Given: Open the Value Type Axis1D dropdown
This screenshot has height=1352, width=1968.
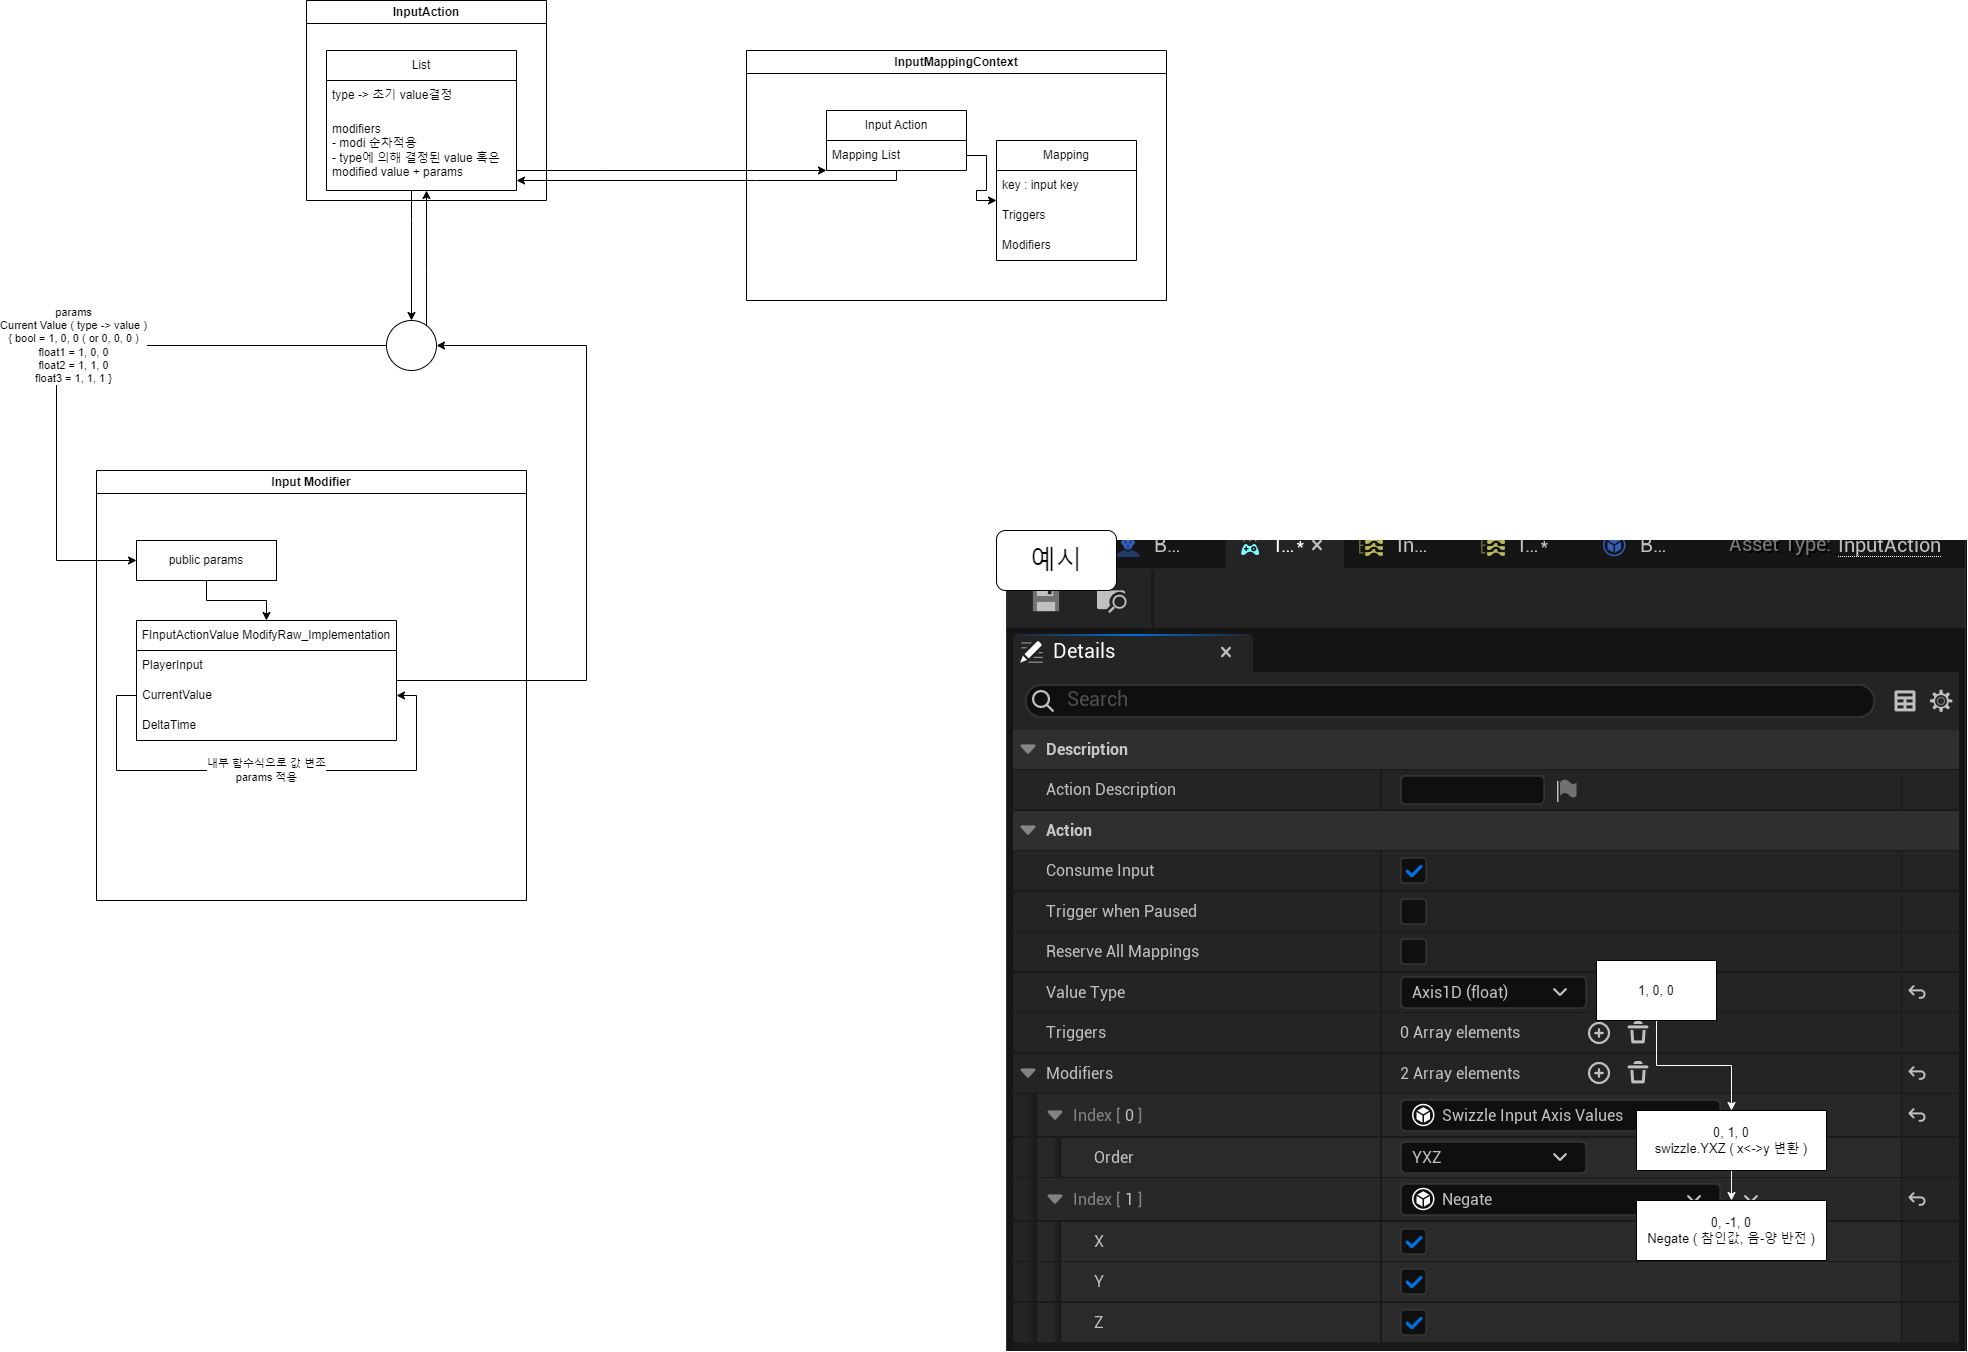Looking at the screenshot, I should tap(1490, 992).
